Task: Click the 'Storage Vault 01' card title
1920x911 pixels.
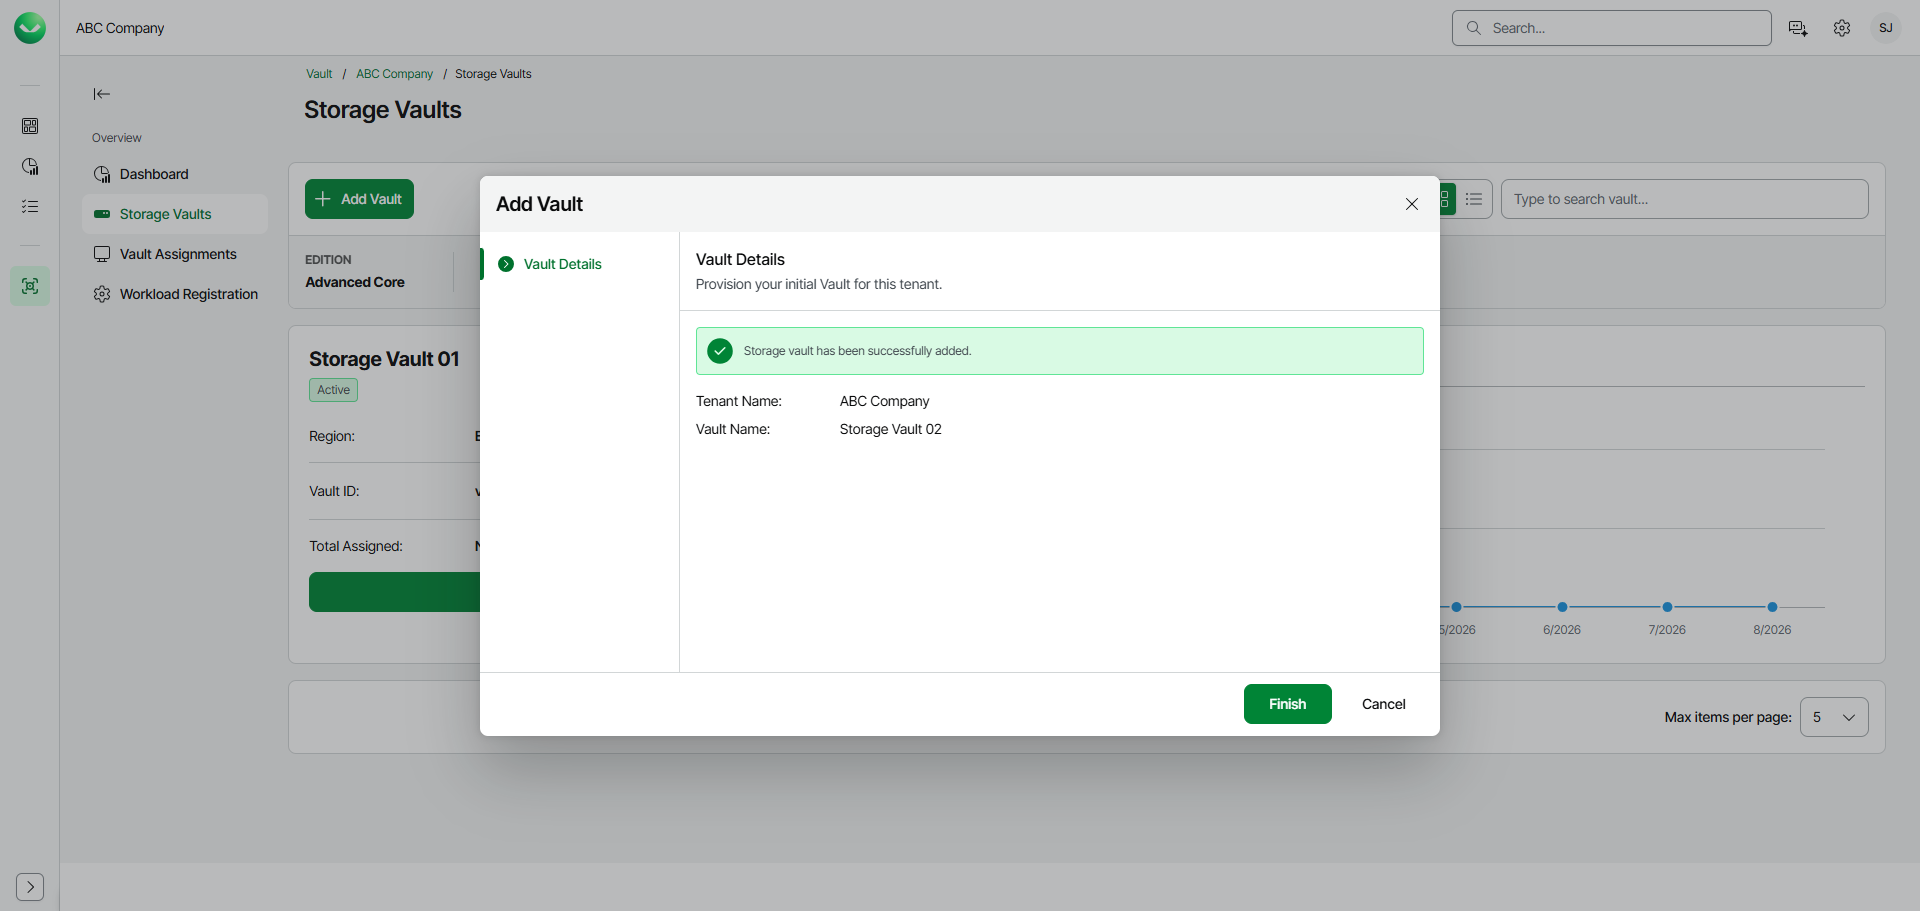Action: [384, 359]
